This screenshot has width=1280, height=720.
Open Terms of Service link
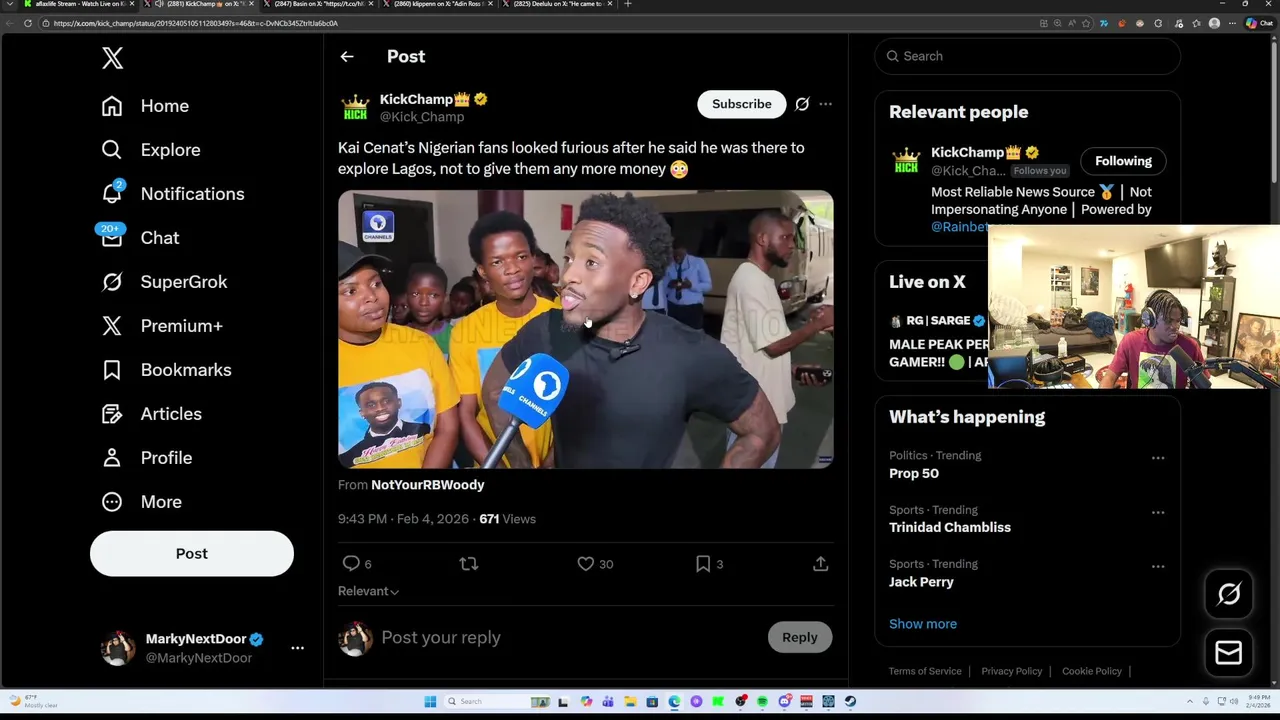925,671
